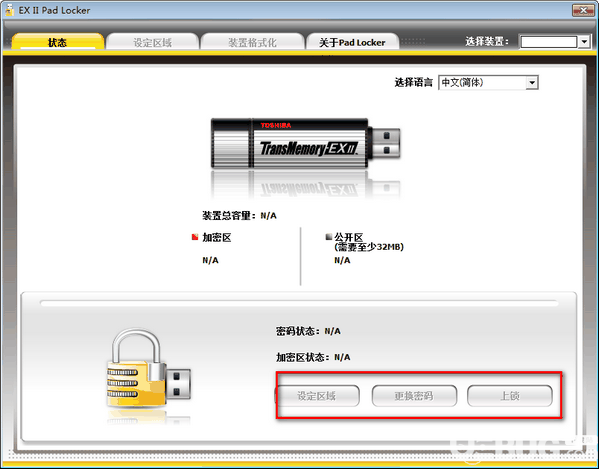
Task: Click the 加密区状态: N/A text
Action: (313, 357)
